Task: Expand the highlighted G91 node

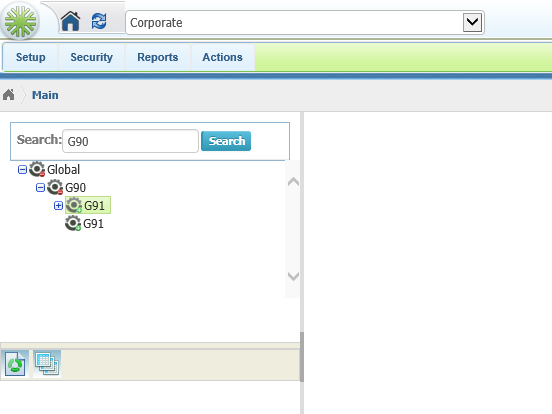Action: tap(58, 206)
